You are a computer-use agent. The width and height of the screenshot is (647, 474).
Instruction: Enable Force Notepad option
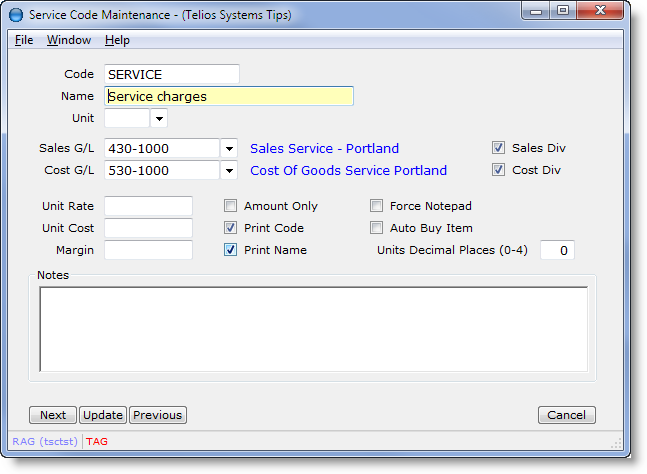click(x=377, y=206)
